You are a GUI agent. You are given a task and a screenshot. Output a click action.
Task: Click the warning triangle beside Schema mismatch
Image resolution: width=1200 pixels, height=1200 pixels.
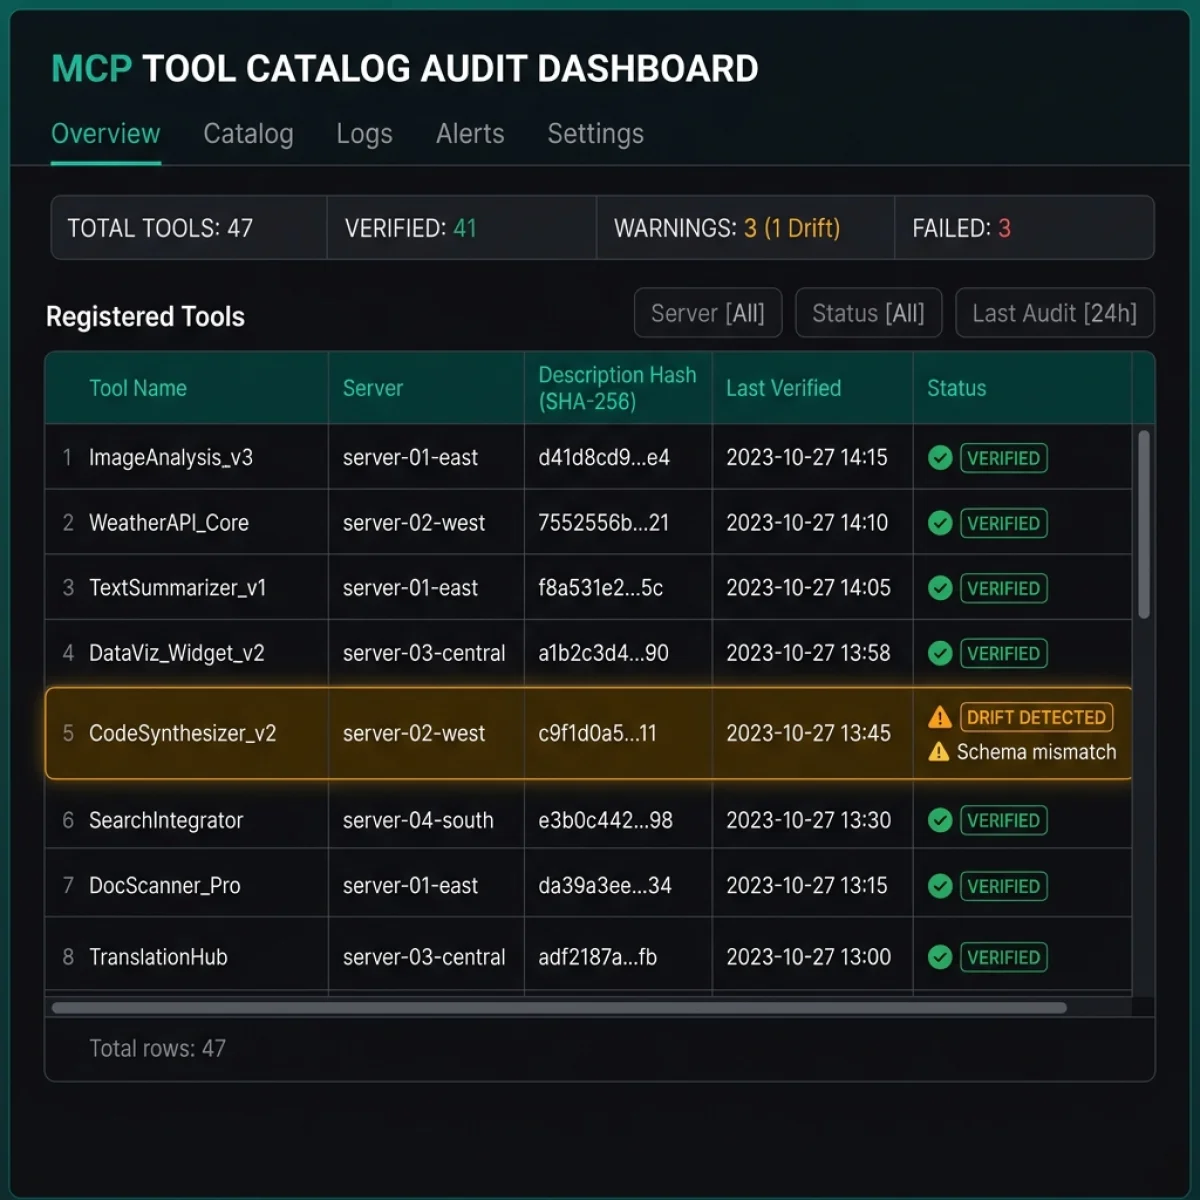(x=938, y=752)
